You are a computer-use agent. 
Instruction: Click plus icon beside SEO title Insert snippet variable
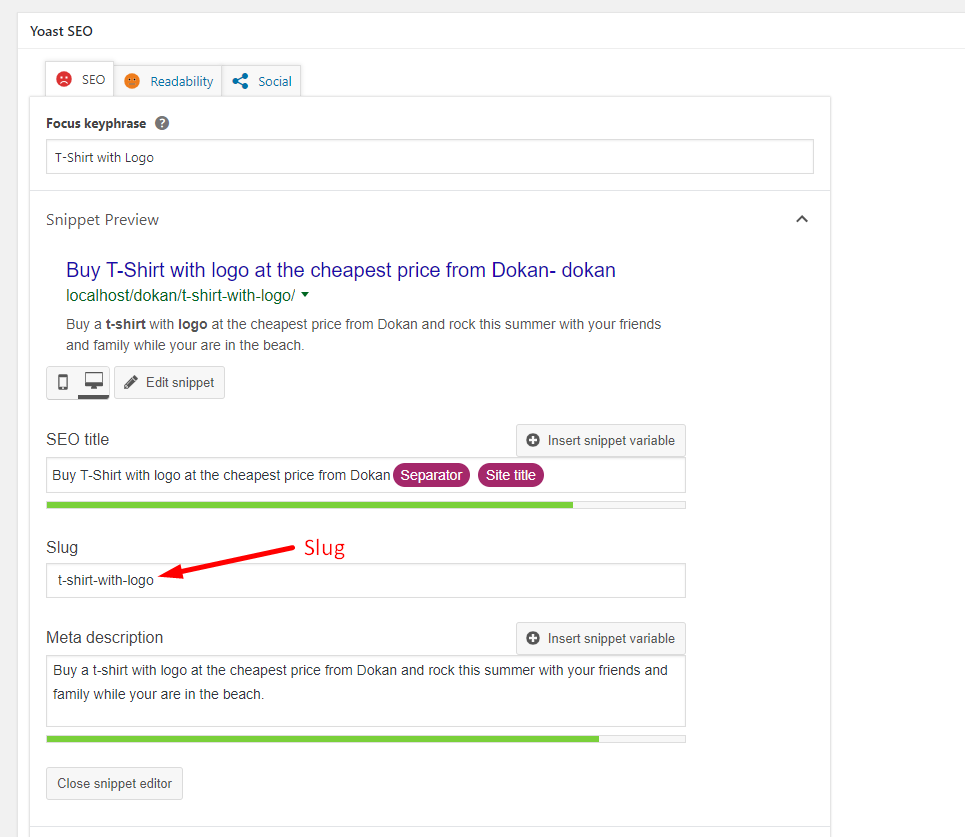(x=533, y=441)
